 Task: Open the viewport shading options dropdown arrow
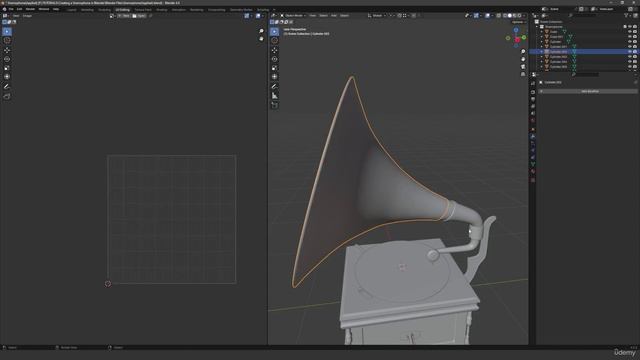click(x=524, y=16)
